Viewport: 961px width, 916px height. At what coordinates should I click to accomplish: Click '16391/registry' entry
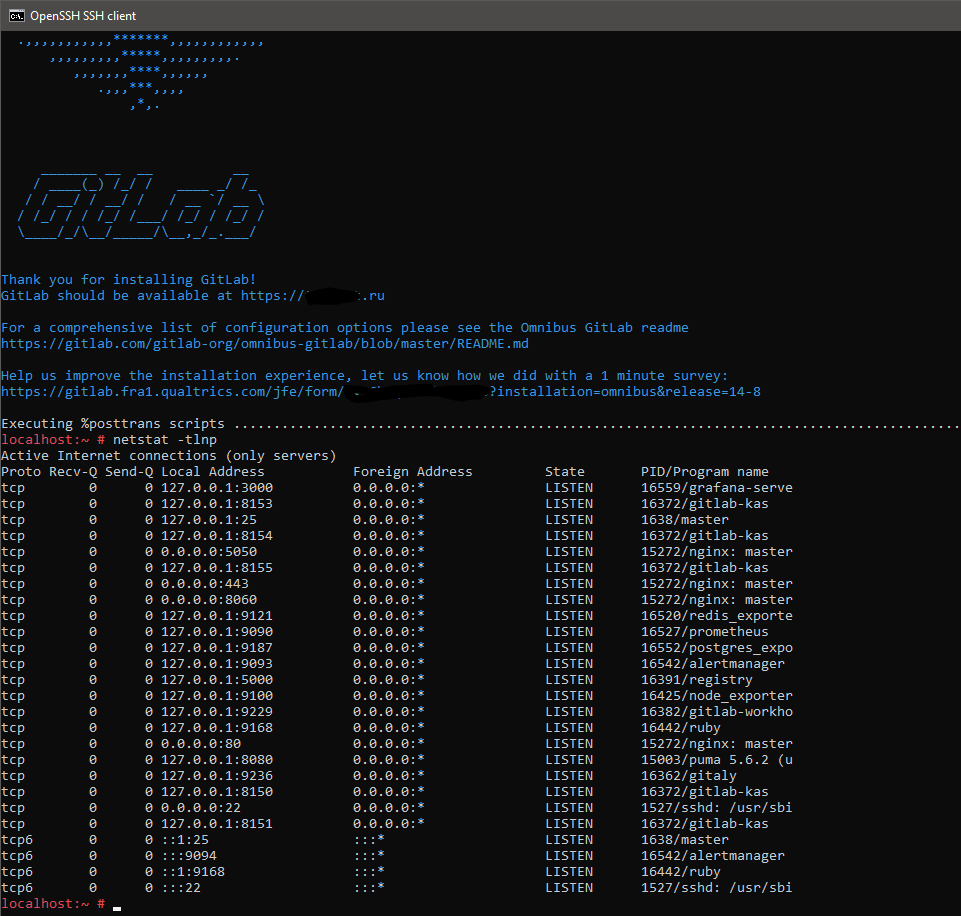coord(696,679)
